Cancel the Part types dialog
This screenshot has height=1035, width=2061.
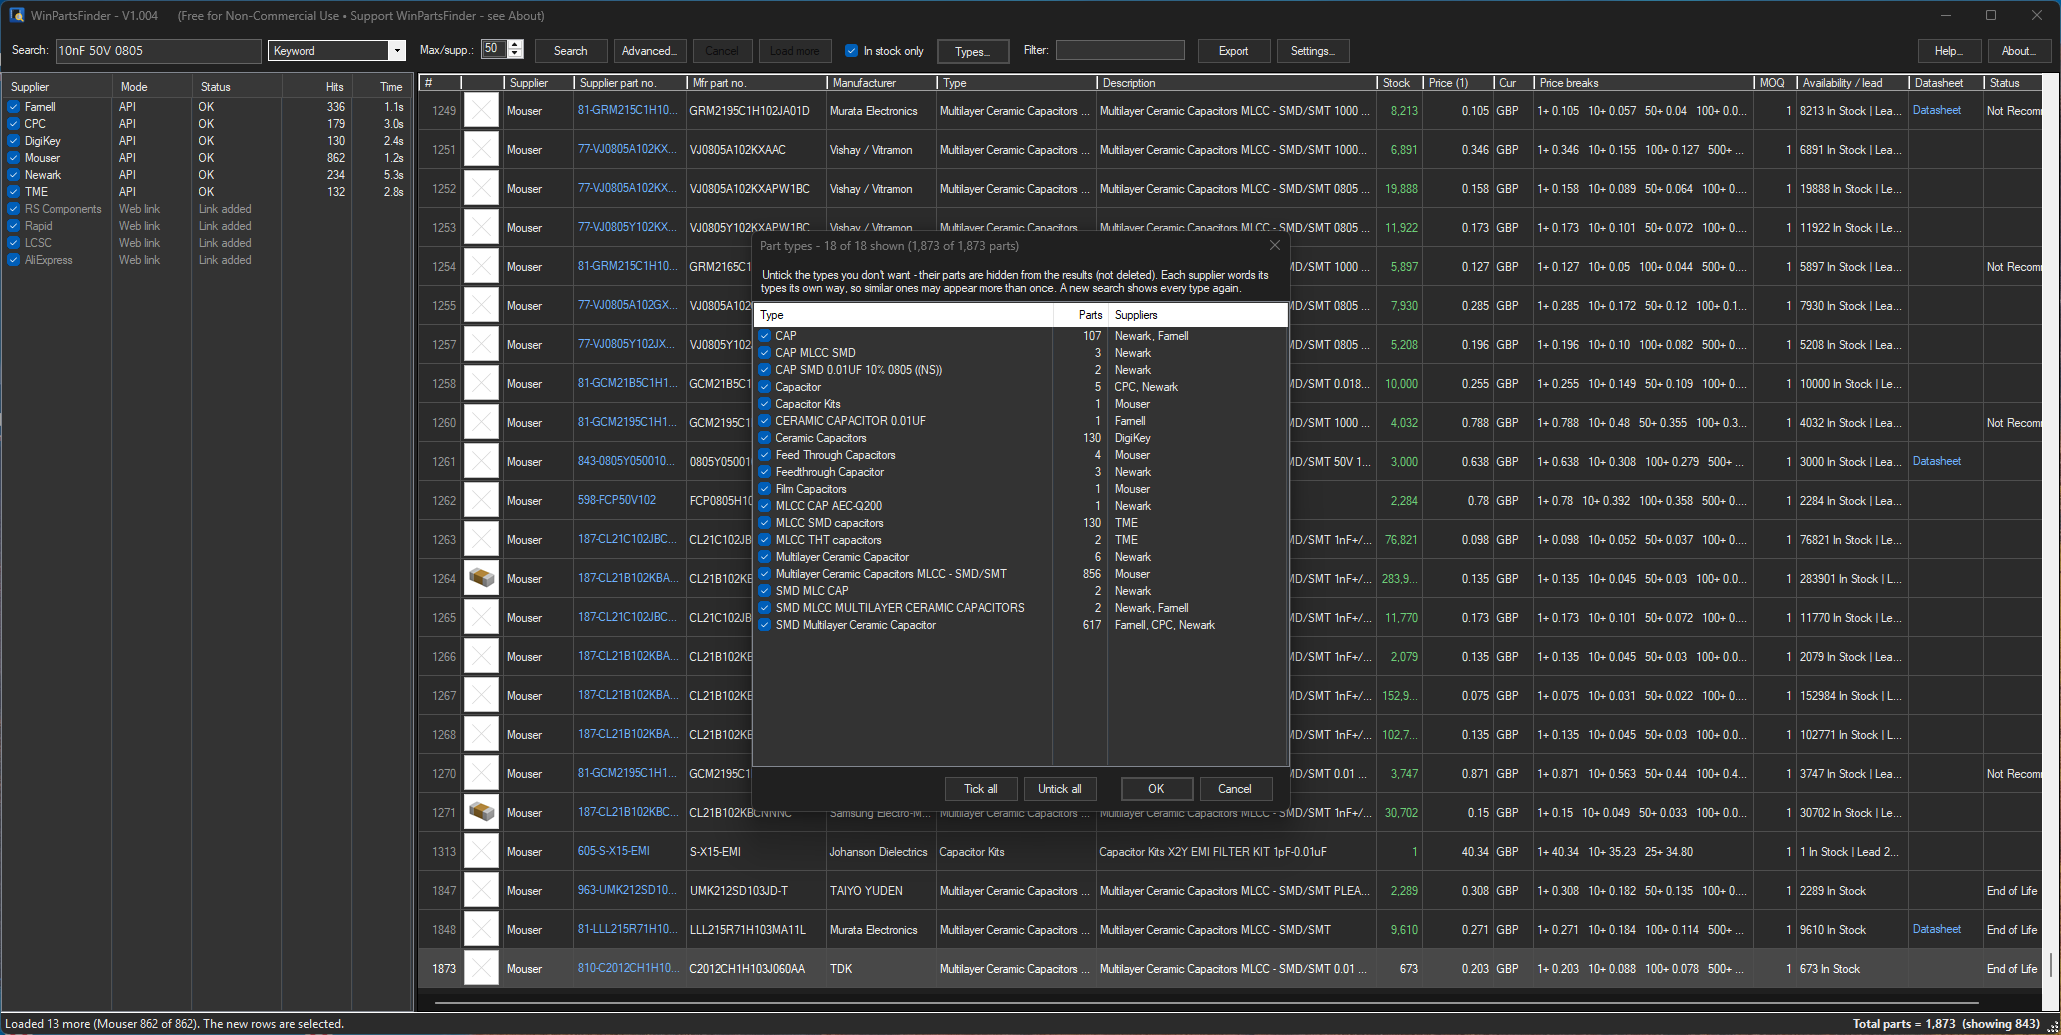[x=1235, y=789]
